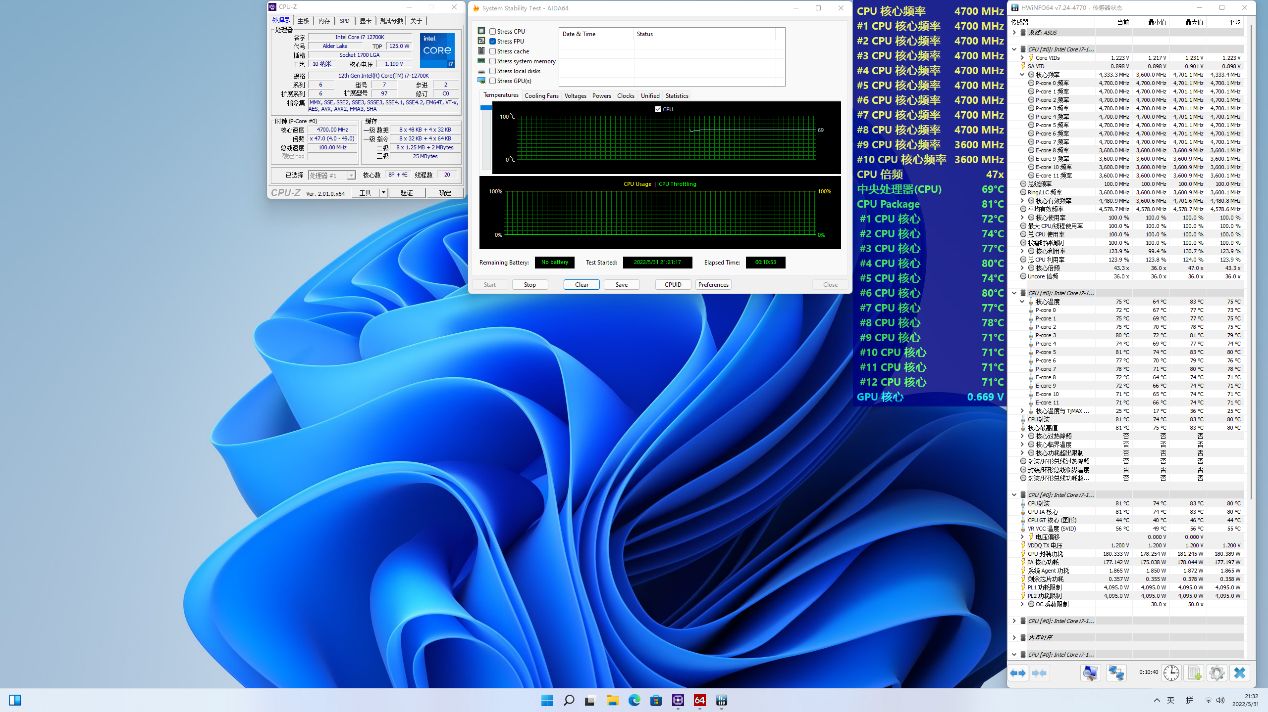Click the Preferences button in AIDA64
This screenshot has width=1268, height=712.
click(x=713, y=284)
